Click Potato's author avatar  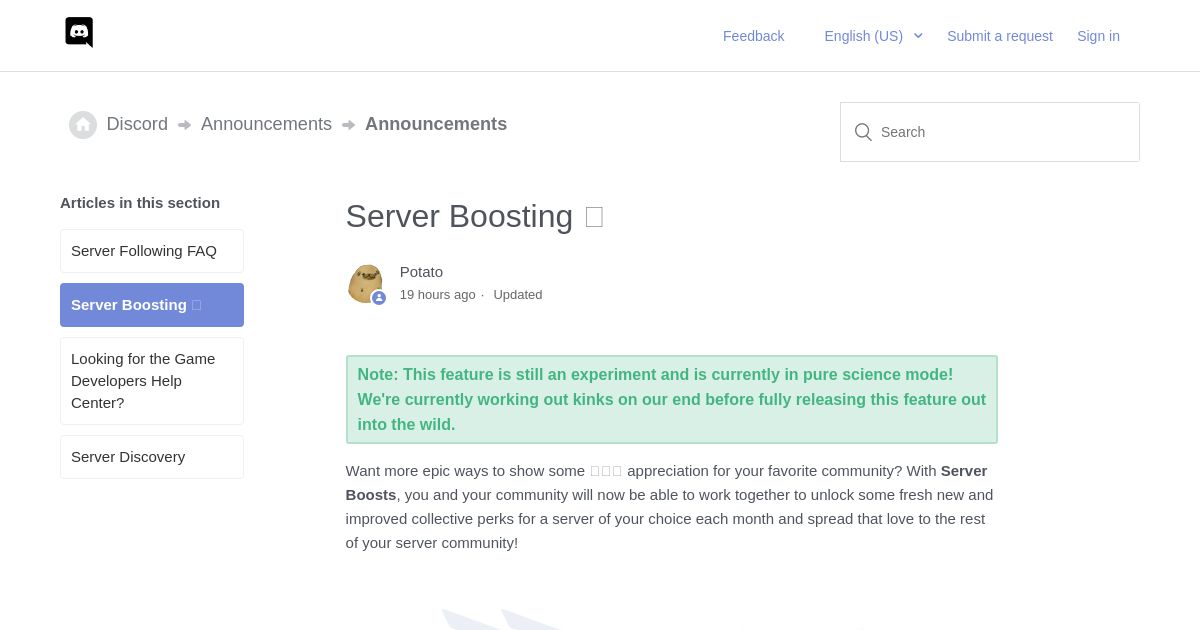point(365,283)
